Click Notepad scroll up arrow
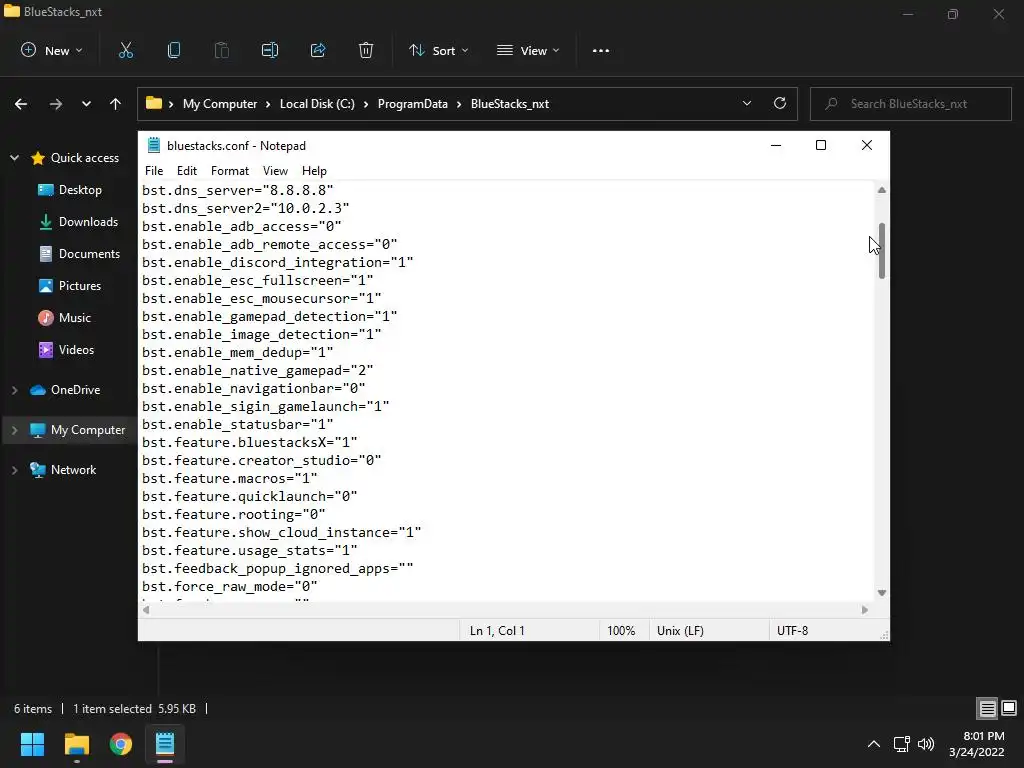Image resolution: width=1024 pixels, height=768 pixels. click(x=882, y=190)
